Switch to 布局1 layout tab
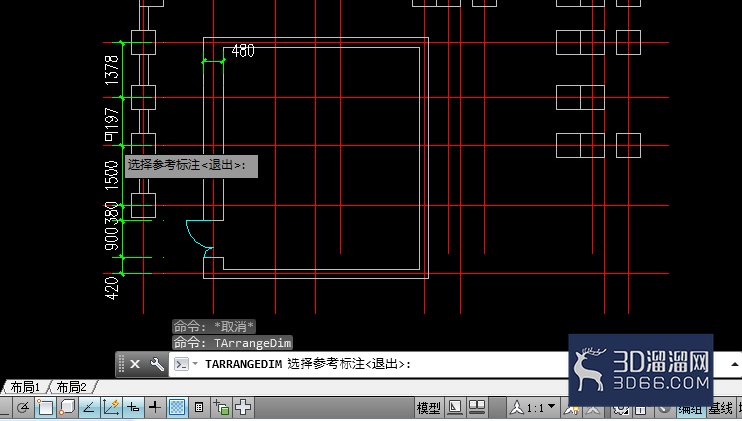The width and height of the screenshot is (742, 421). click(25, 387)
